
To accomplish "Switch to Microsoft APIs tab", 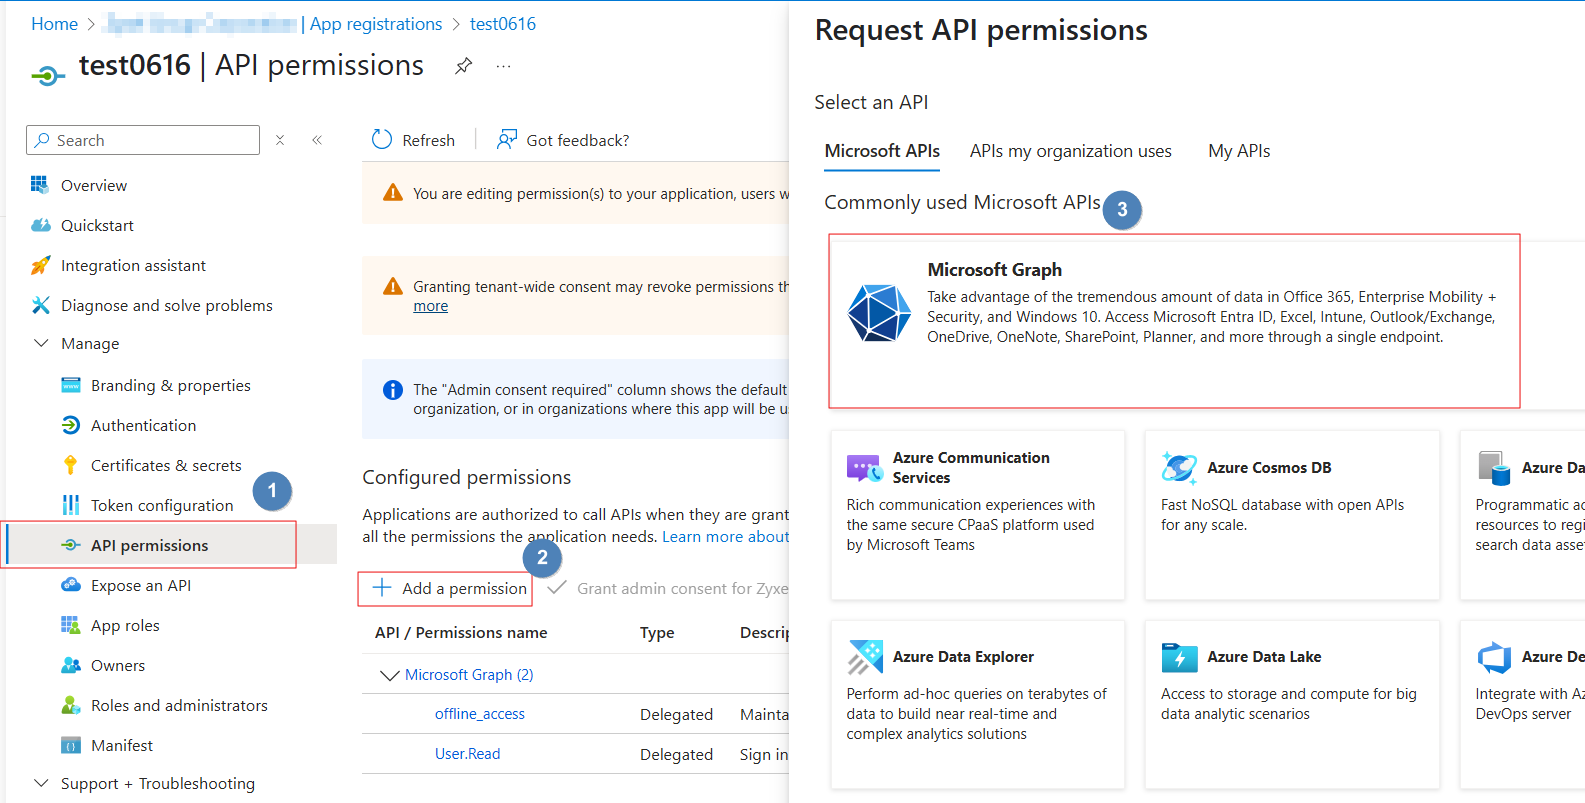I will point(882,151).
